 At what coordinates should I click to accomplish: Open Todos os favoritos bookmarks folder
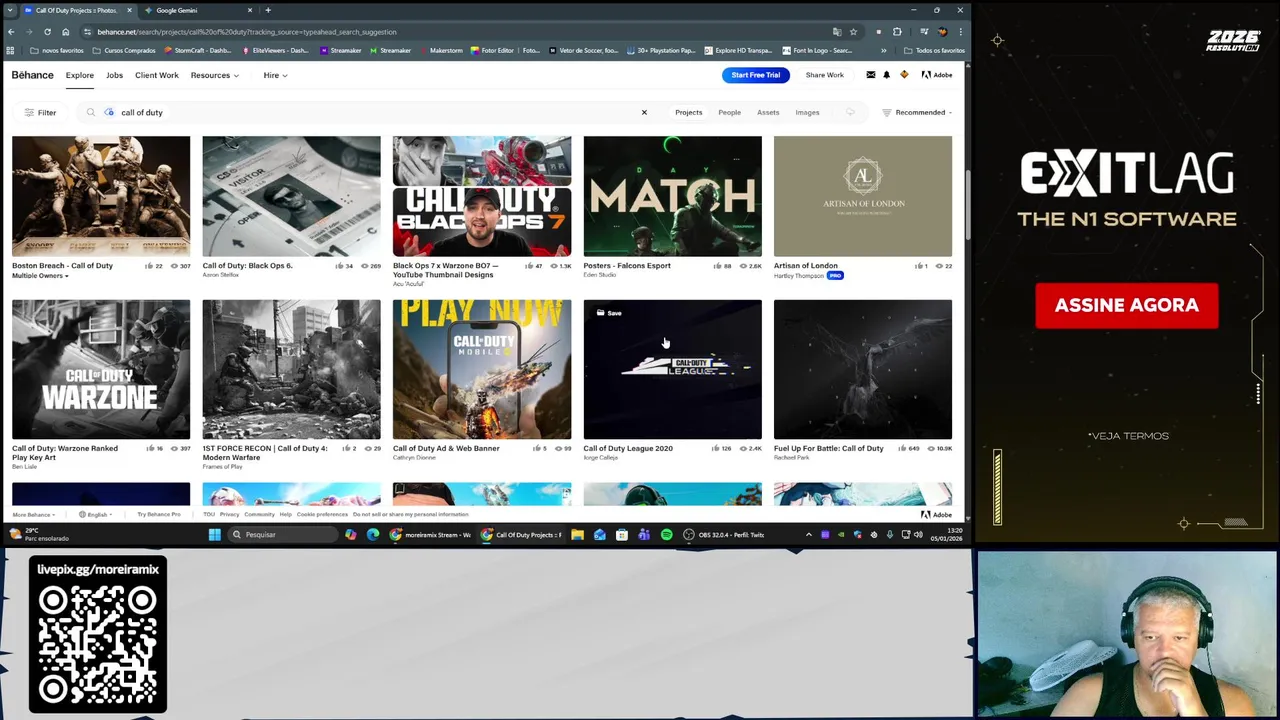coord(933,50)
